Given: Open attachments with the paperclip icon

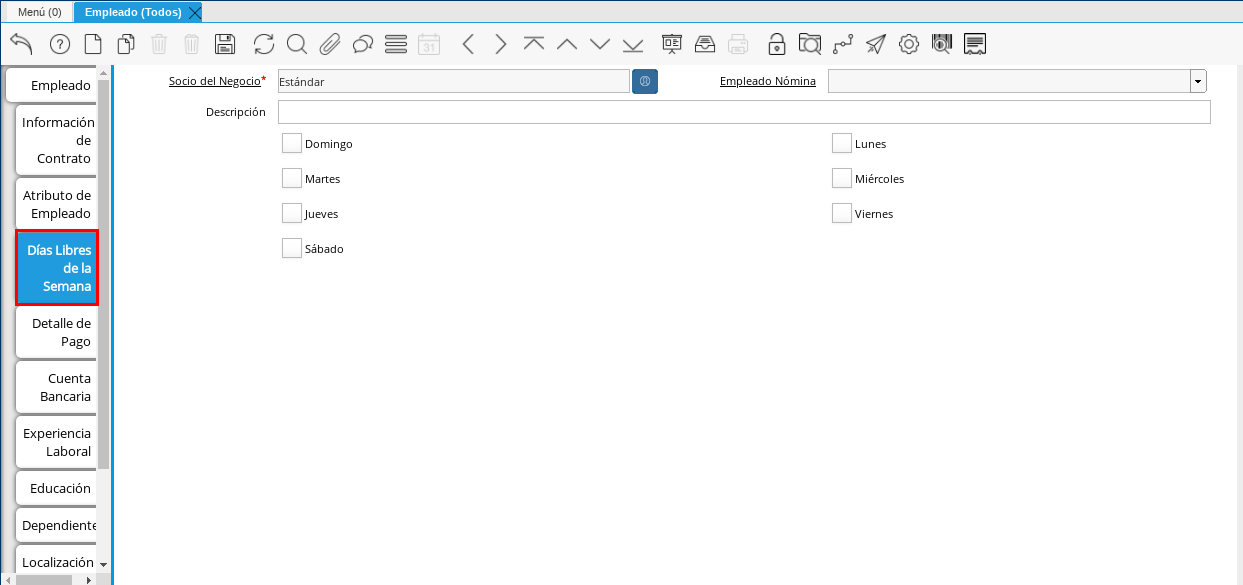Looking at the screenshot, I should pyautogui.click(x=330, y=44).
